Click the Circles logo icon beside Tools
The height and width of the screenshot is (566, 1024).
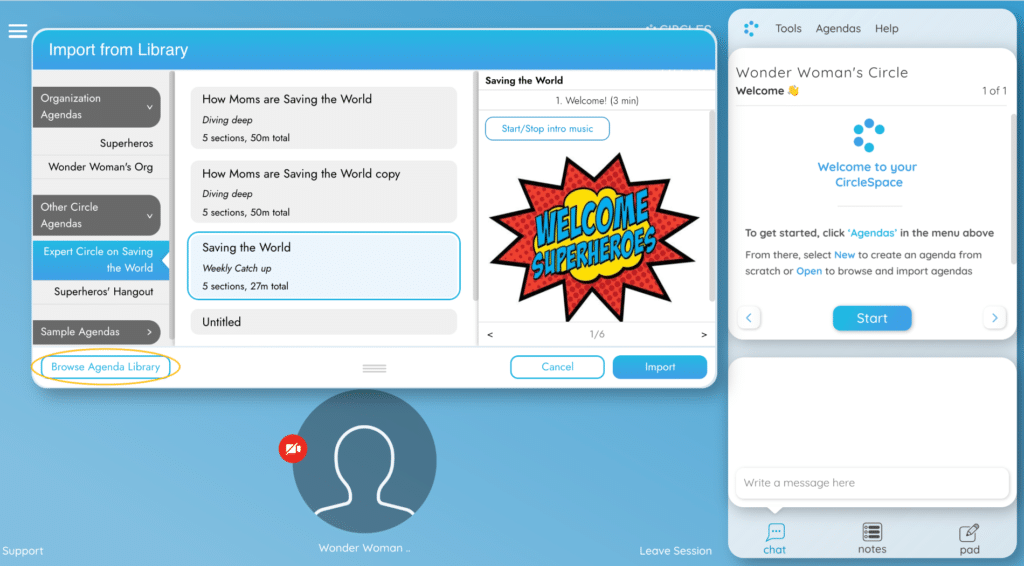(751, 29)
